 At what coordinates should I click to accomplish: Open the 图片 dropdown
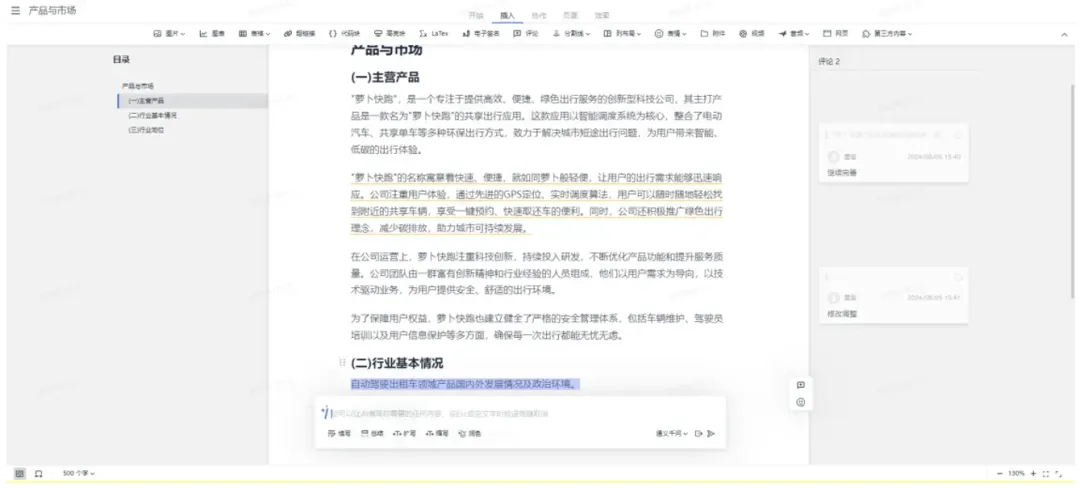[169, 33]
